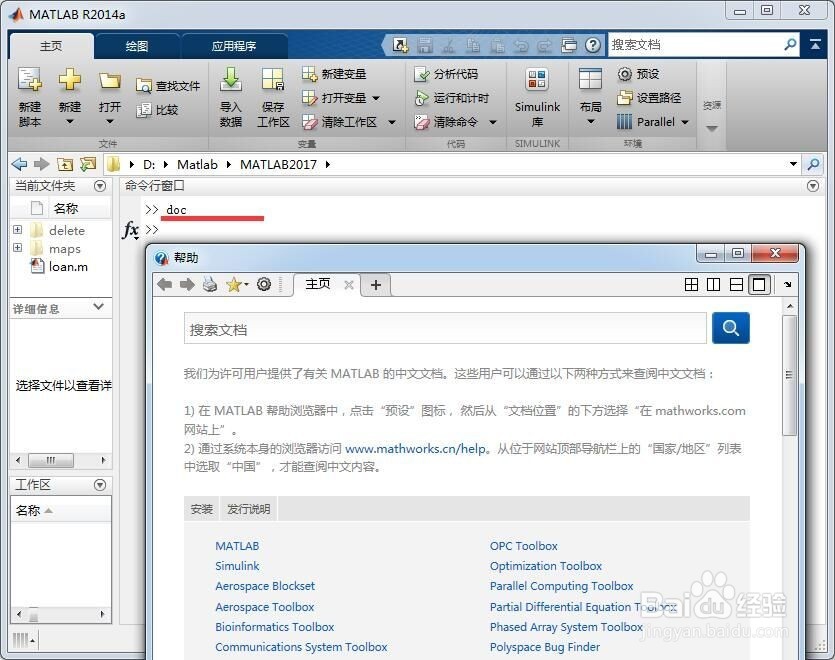The height and width of the screenshot is (660, 835).
Task: Click the back arrow in address bar
Action: (19, 165)
